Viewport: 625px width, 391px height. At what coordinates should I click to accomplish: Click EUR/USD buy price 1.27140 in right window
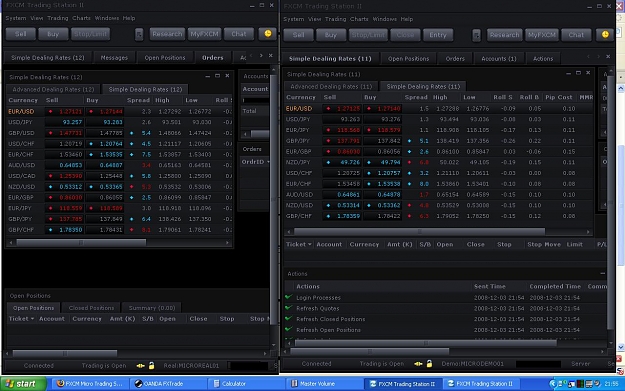pyautogui.click(x=382, y=108)
